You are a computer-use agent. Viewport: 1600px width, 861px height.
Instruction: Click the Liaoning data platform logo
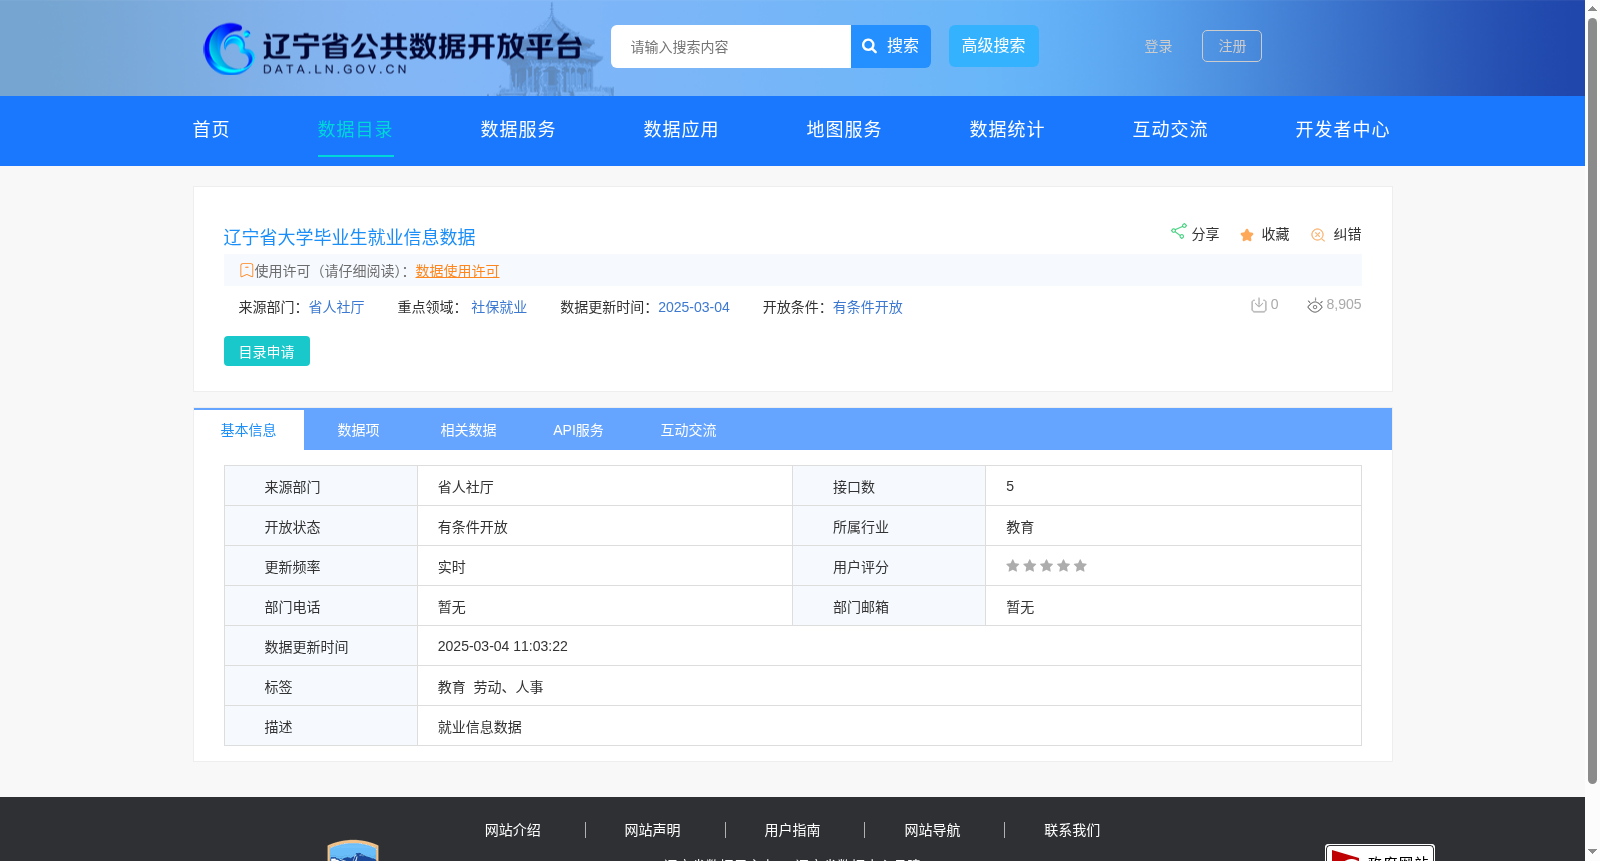392,49
